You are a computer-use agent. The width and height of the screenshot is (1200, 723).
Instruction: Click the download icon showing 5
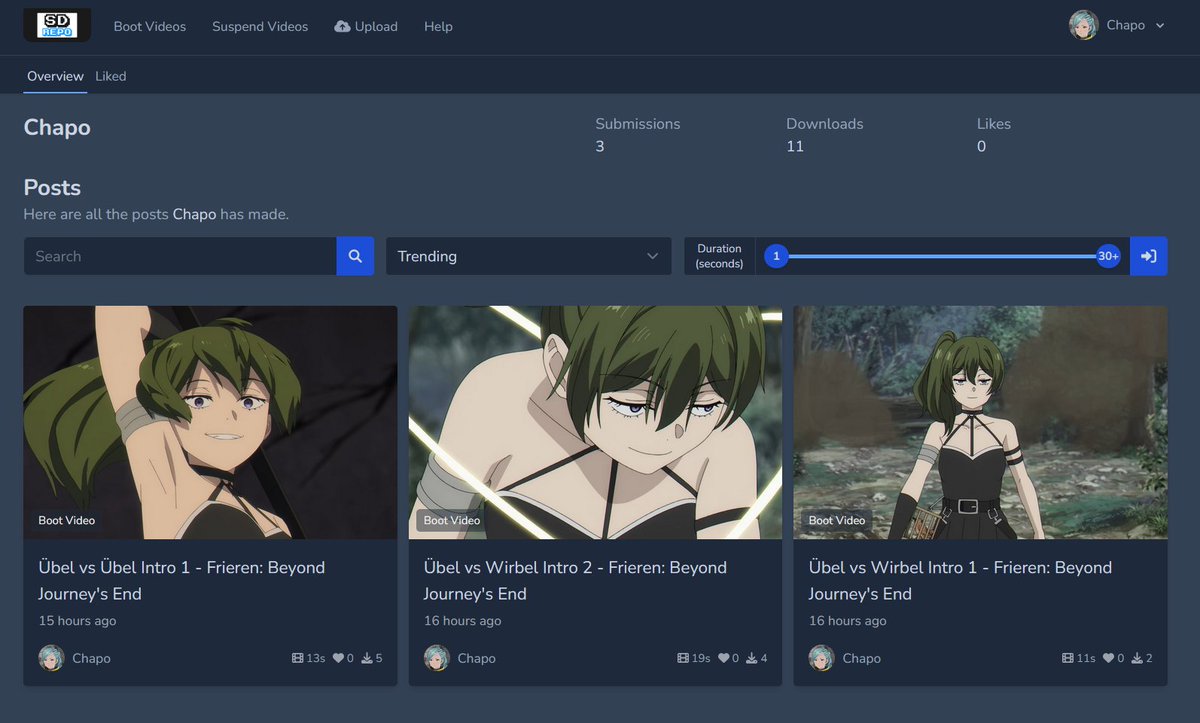[366, 658]
